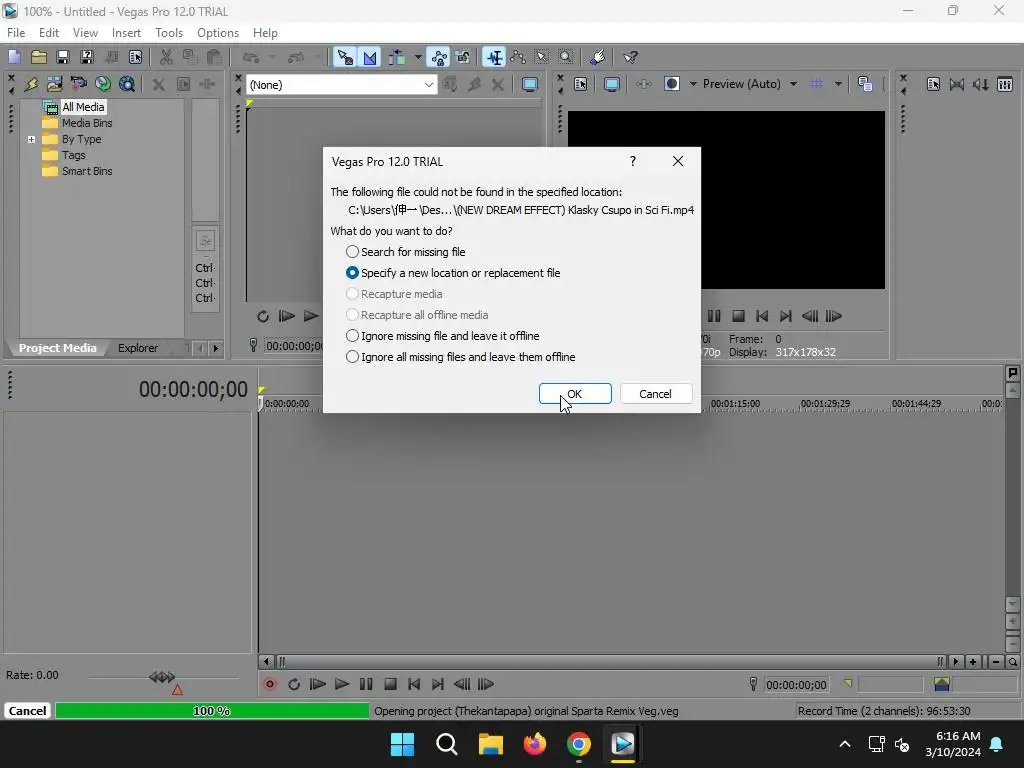This screenshot has width=1024, height=768.
Task: Toggle Lock Envelopes to Events icon
Action: [440, 57]
